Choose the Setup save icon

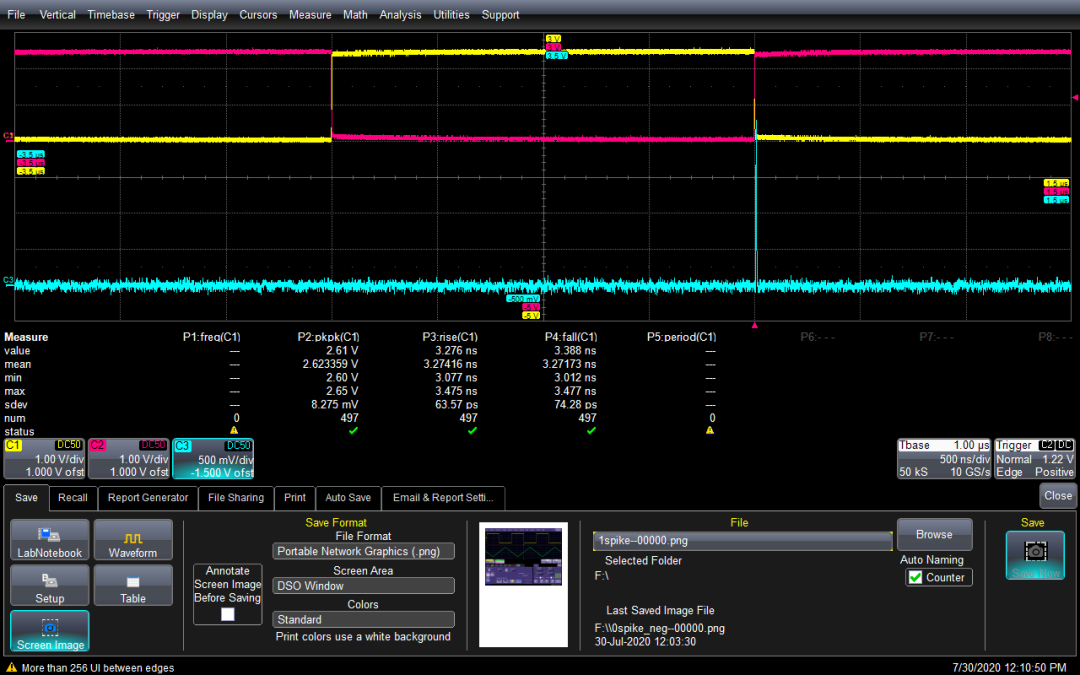click(x=49, y=585)
